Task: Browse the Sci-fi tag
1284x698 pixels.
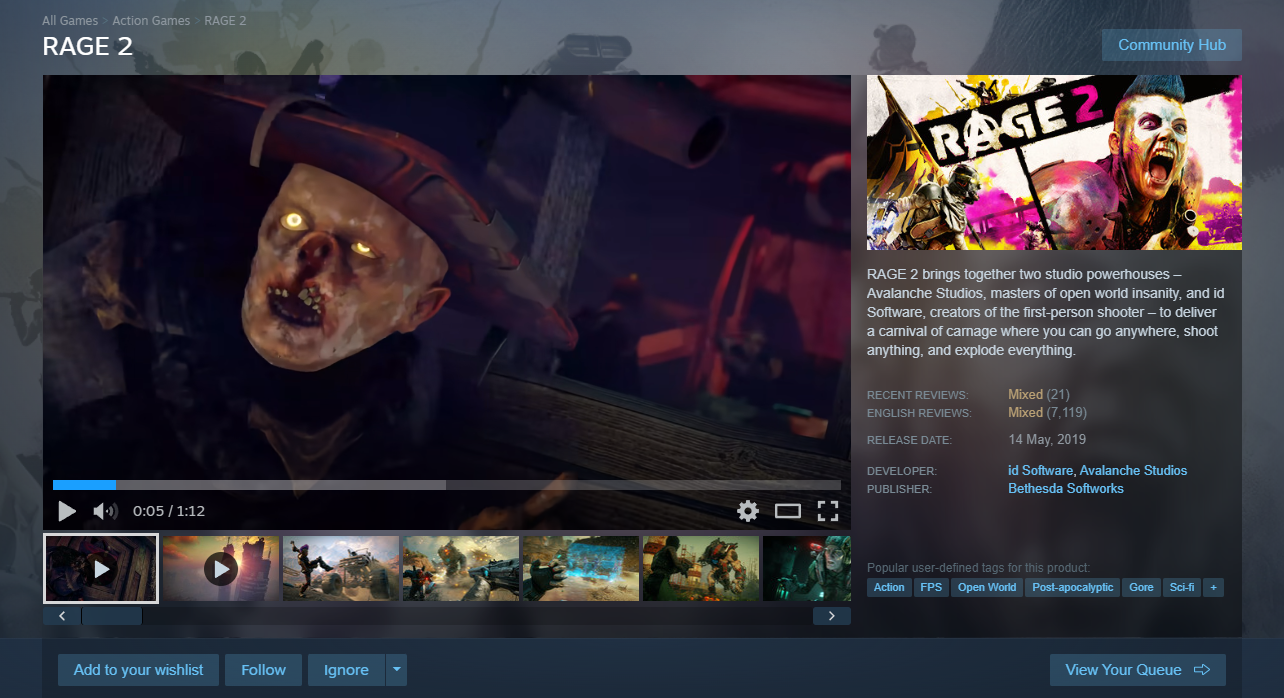Action: 1182,588
